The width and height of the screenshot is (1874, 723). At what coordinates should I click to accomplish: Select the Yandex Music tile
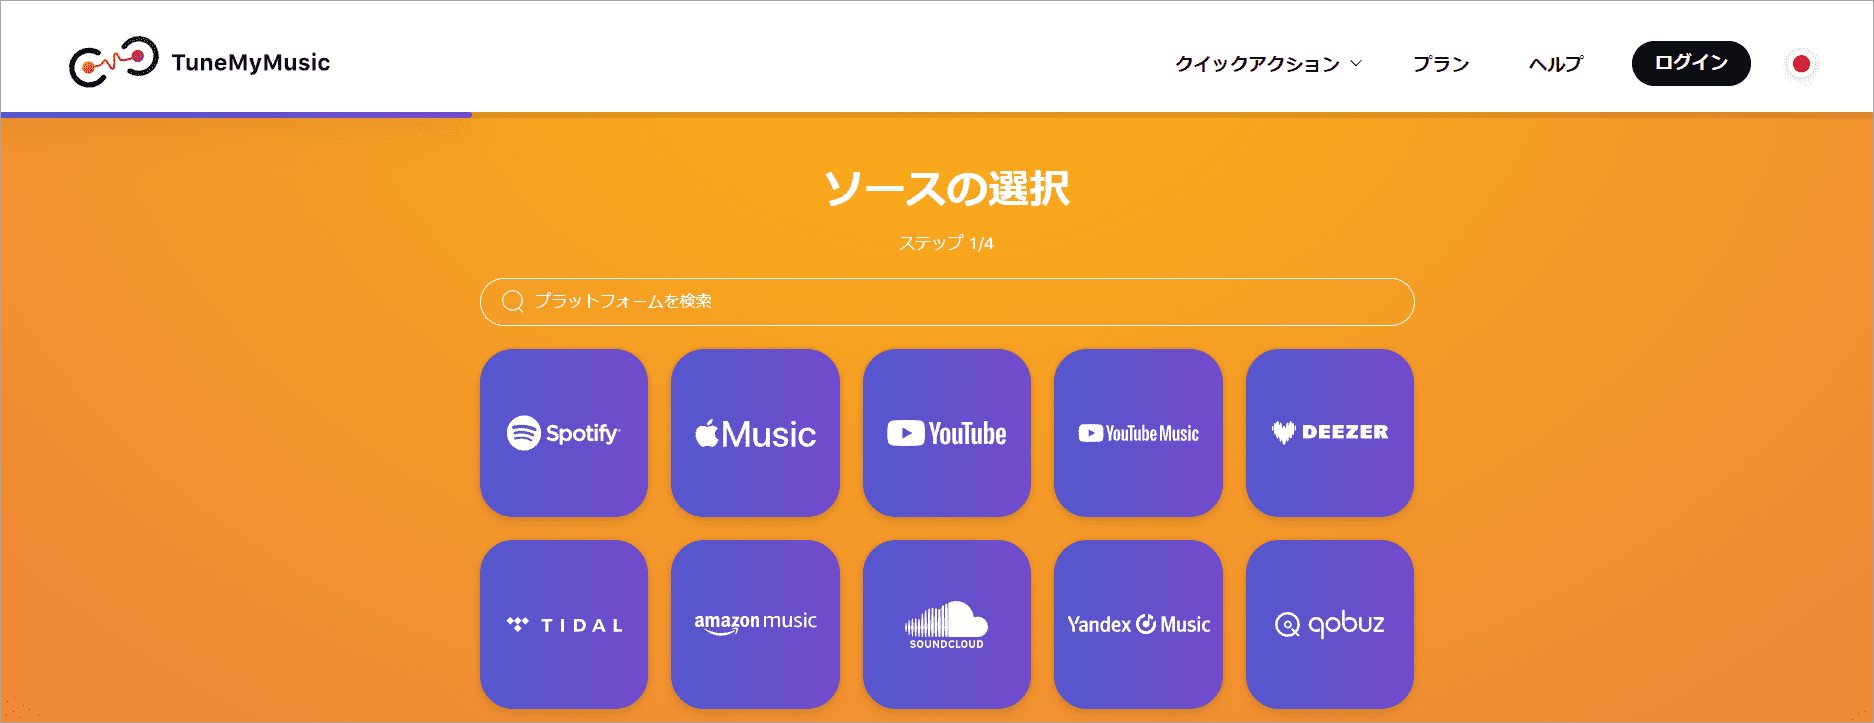click(x=1138, y=624)
